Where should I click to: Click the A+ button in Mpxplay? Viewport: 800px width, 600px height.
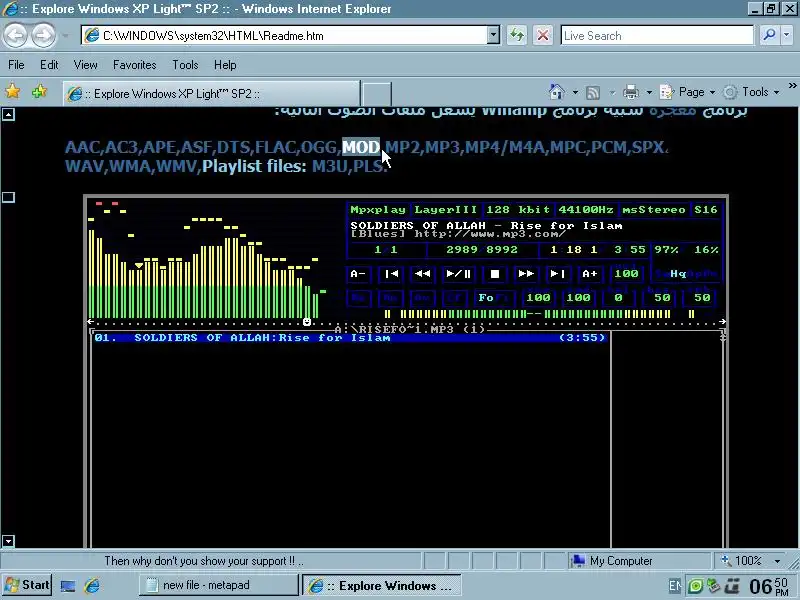(x=590, y=274)
